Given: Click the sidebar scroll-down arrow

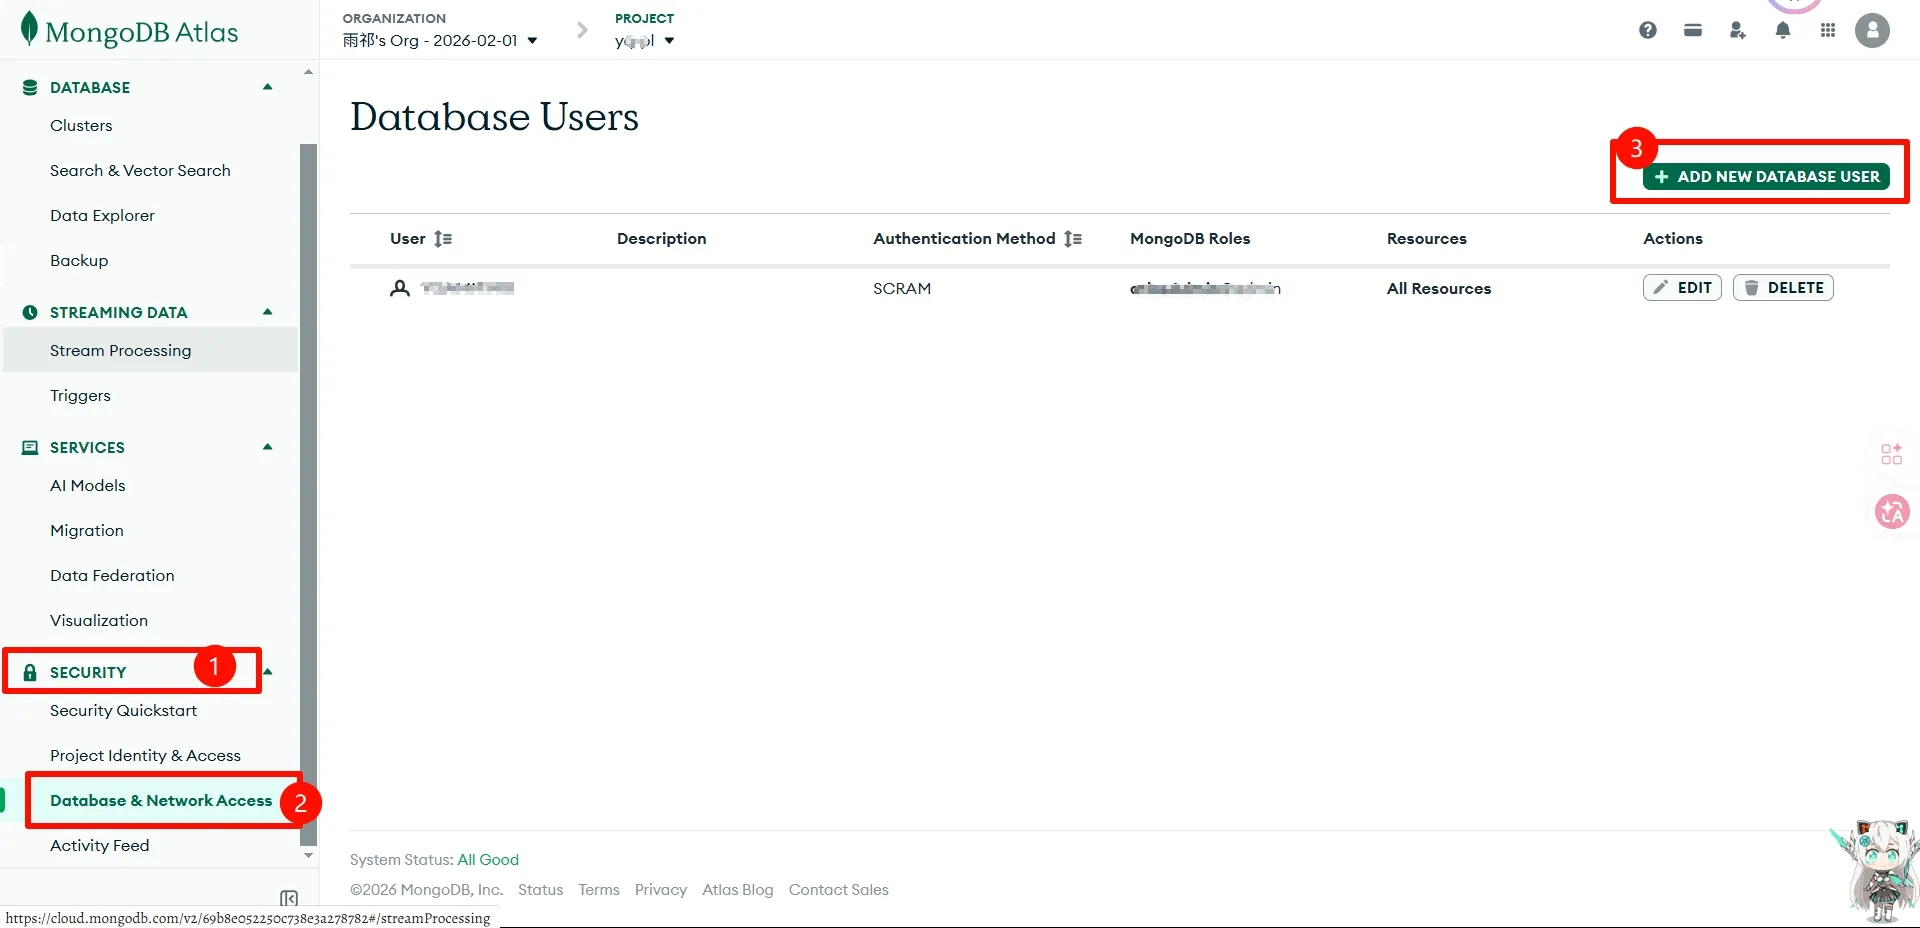Looking at the screenshot, I should pyautogui.click(x=308, y=856).
